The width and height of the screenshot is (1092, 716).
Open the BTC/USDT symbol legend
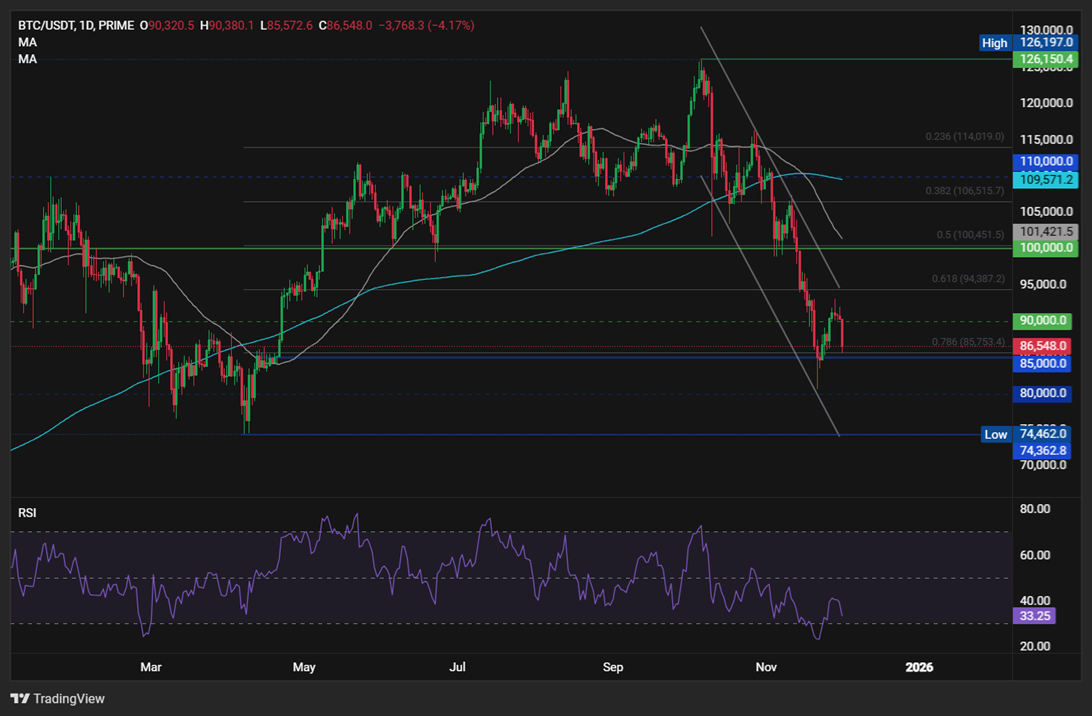(45, 26)
